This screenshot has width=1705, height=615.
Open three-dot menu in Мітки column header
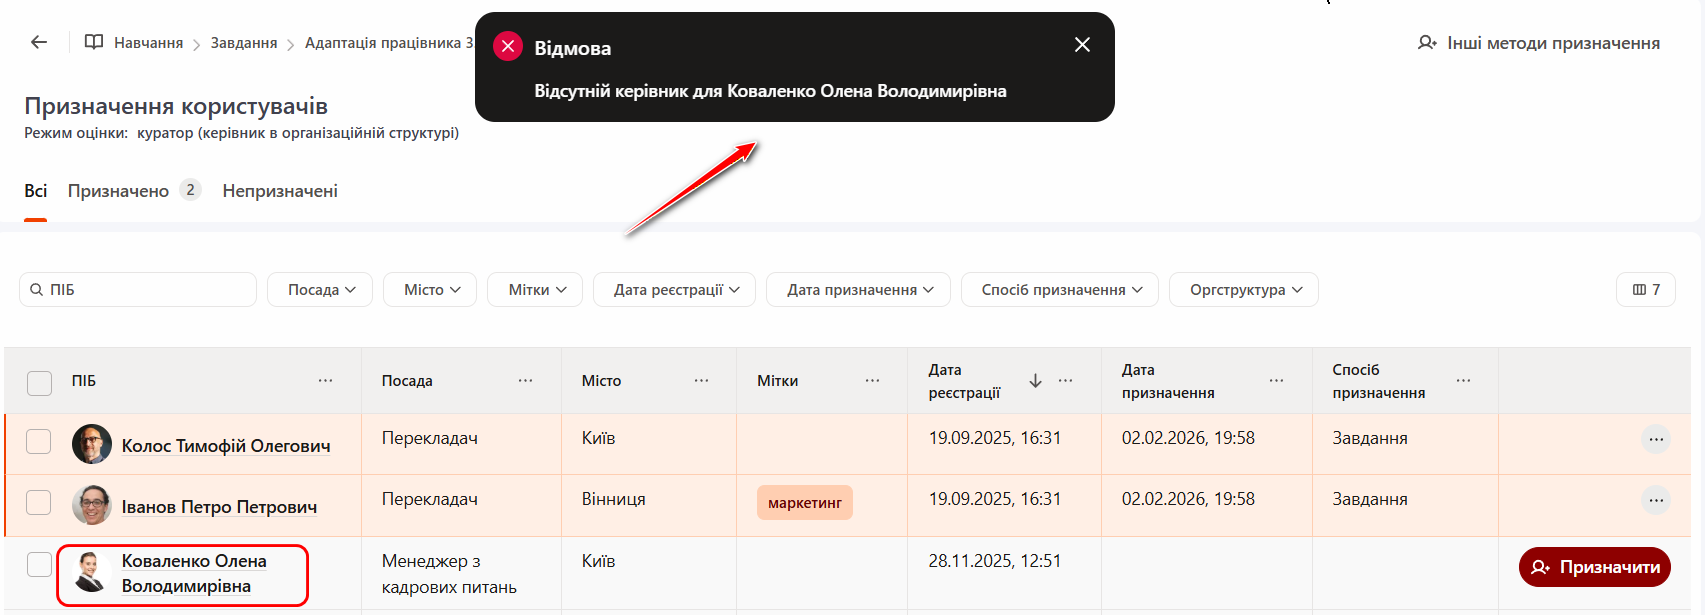tap(872, 381)
